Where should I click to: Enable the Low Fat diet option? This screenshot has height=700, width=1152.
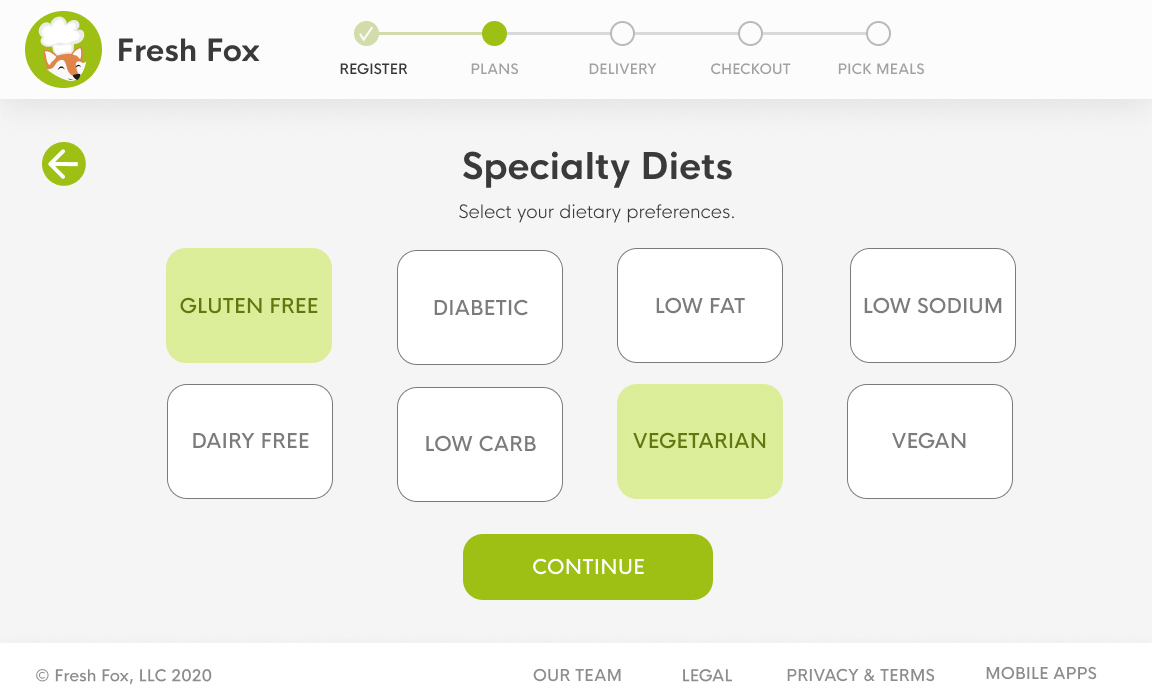pos(700,305)
